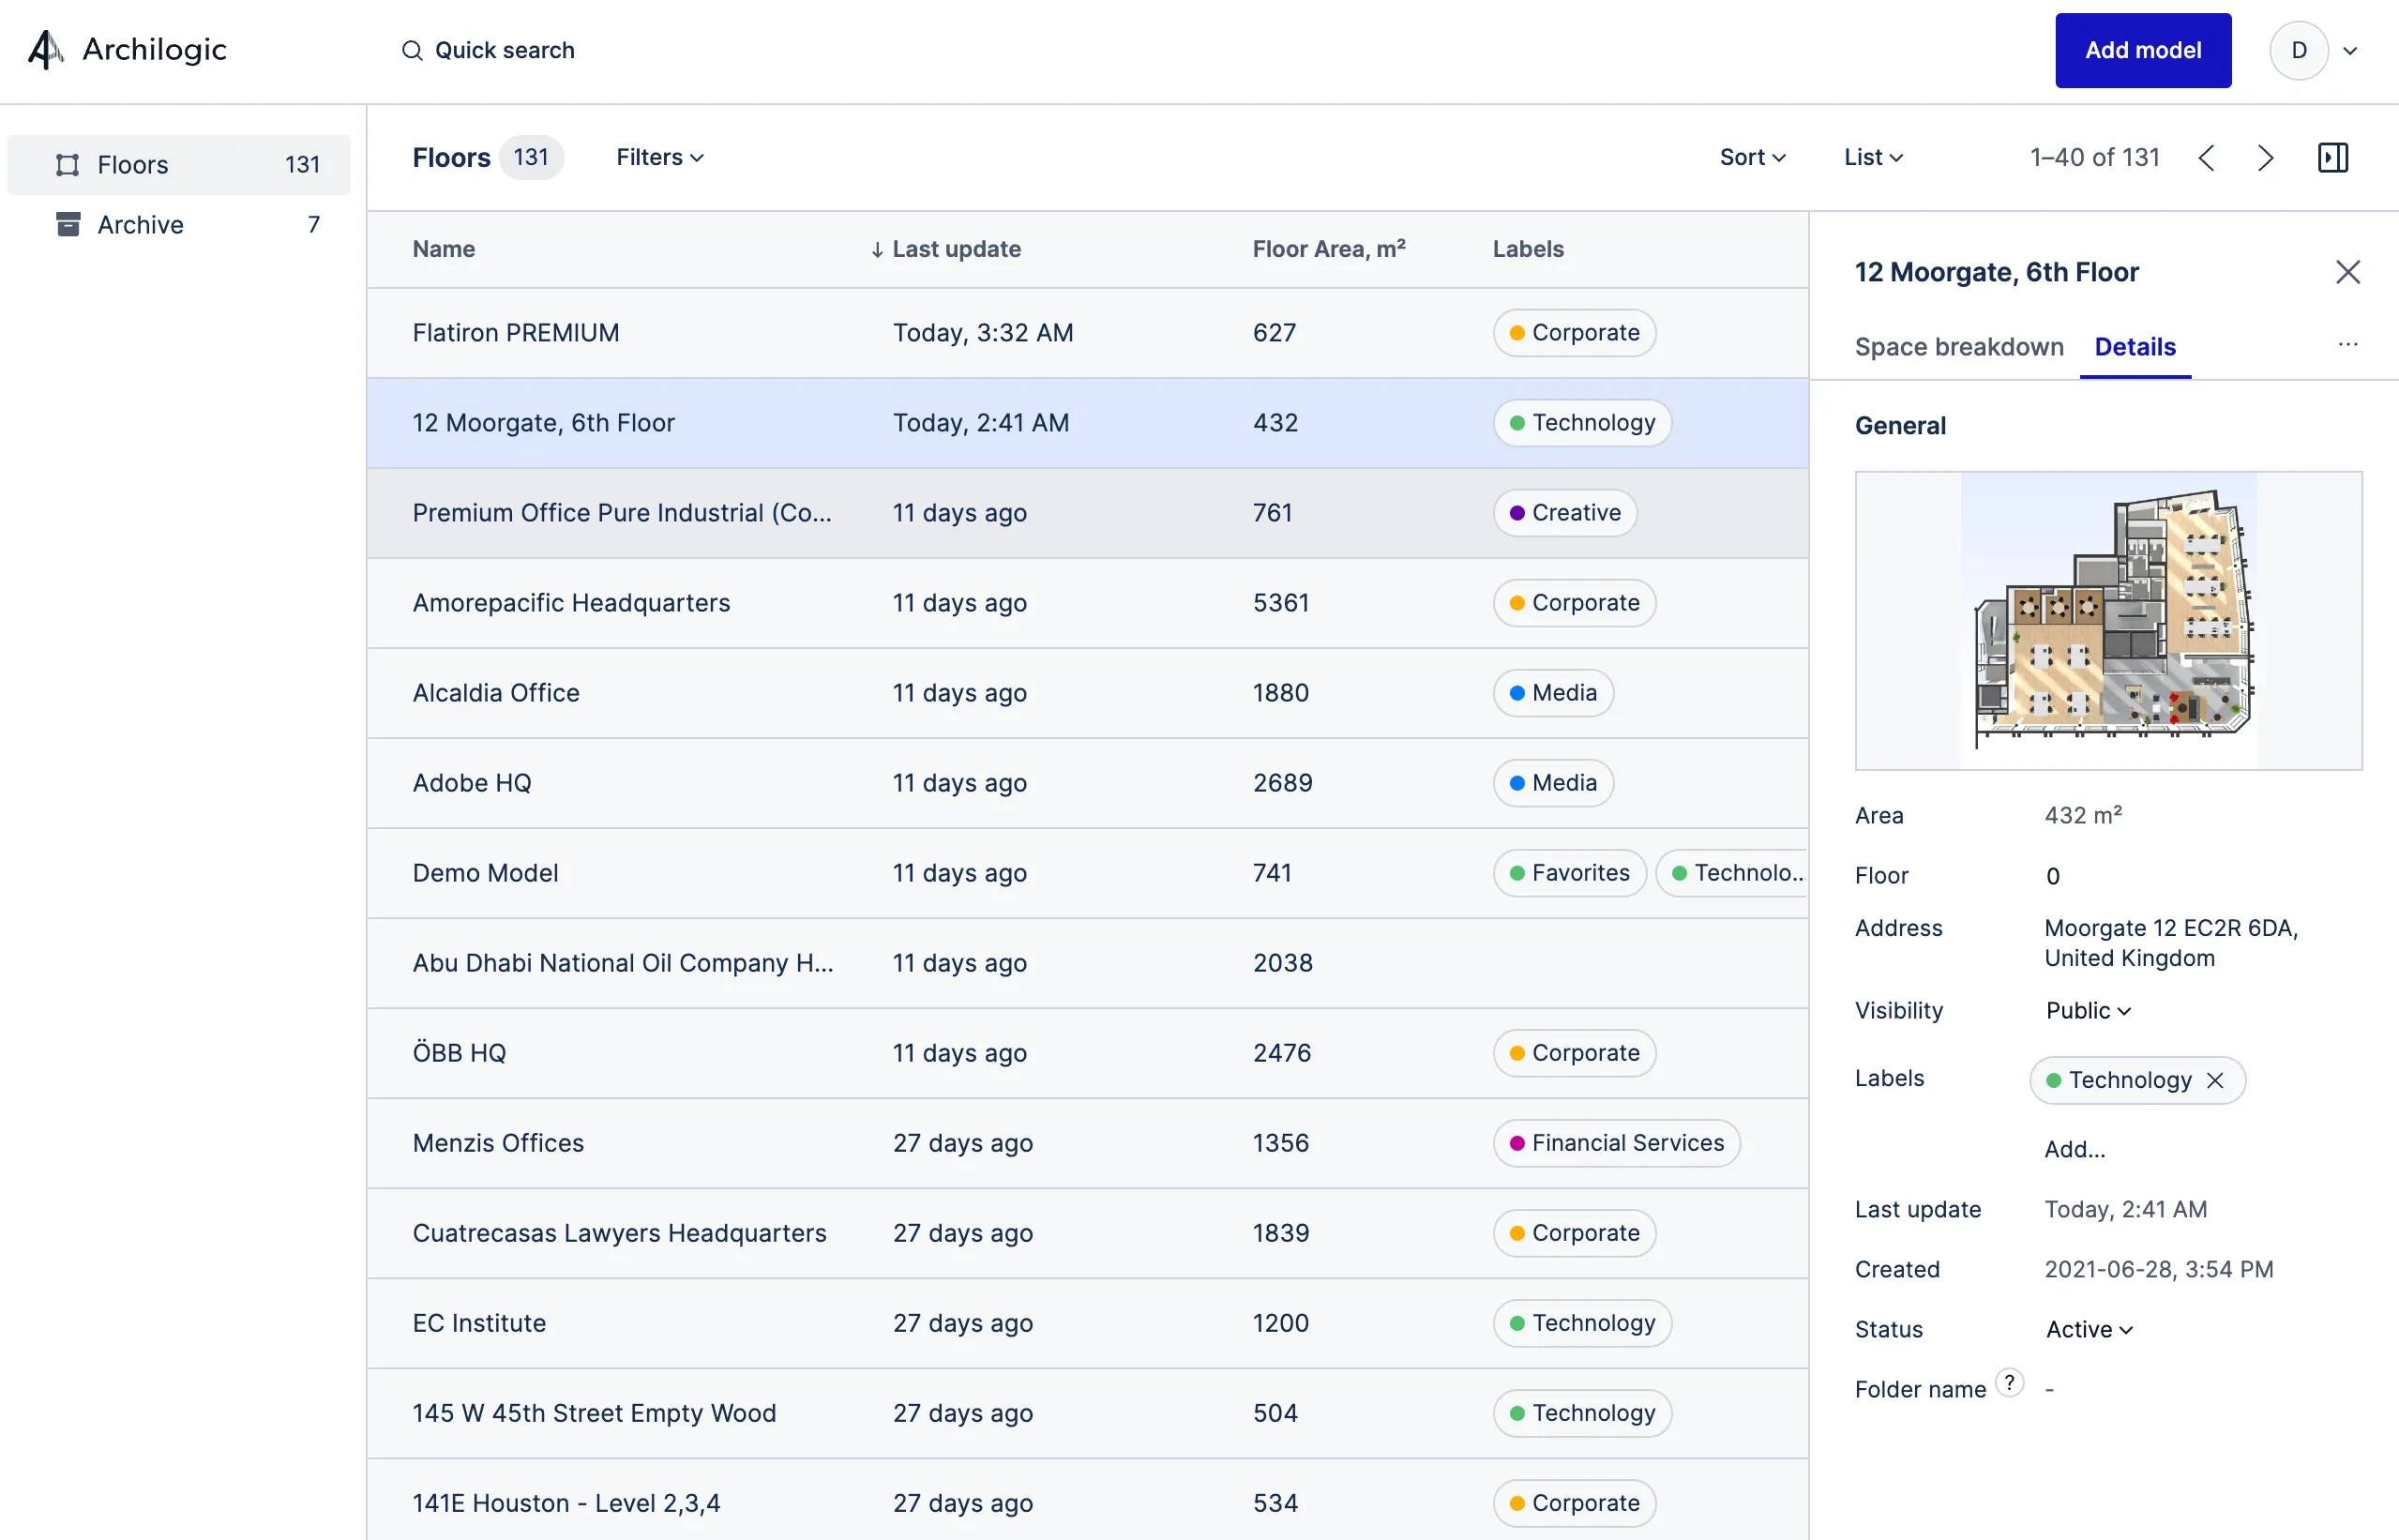Viewport: 2399px width, 1540px height.
Task: Toggle the side panel layout icon
Action: pos(2332,157)
